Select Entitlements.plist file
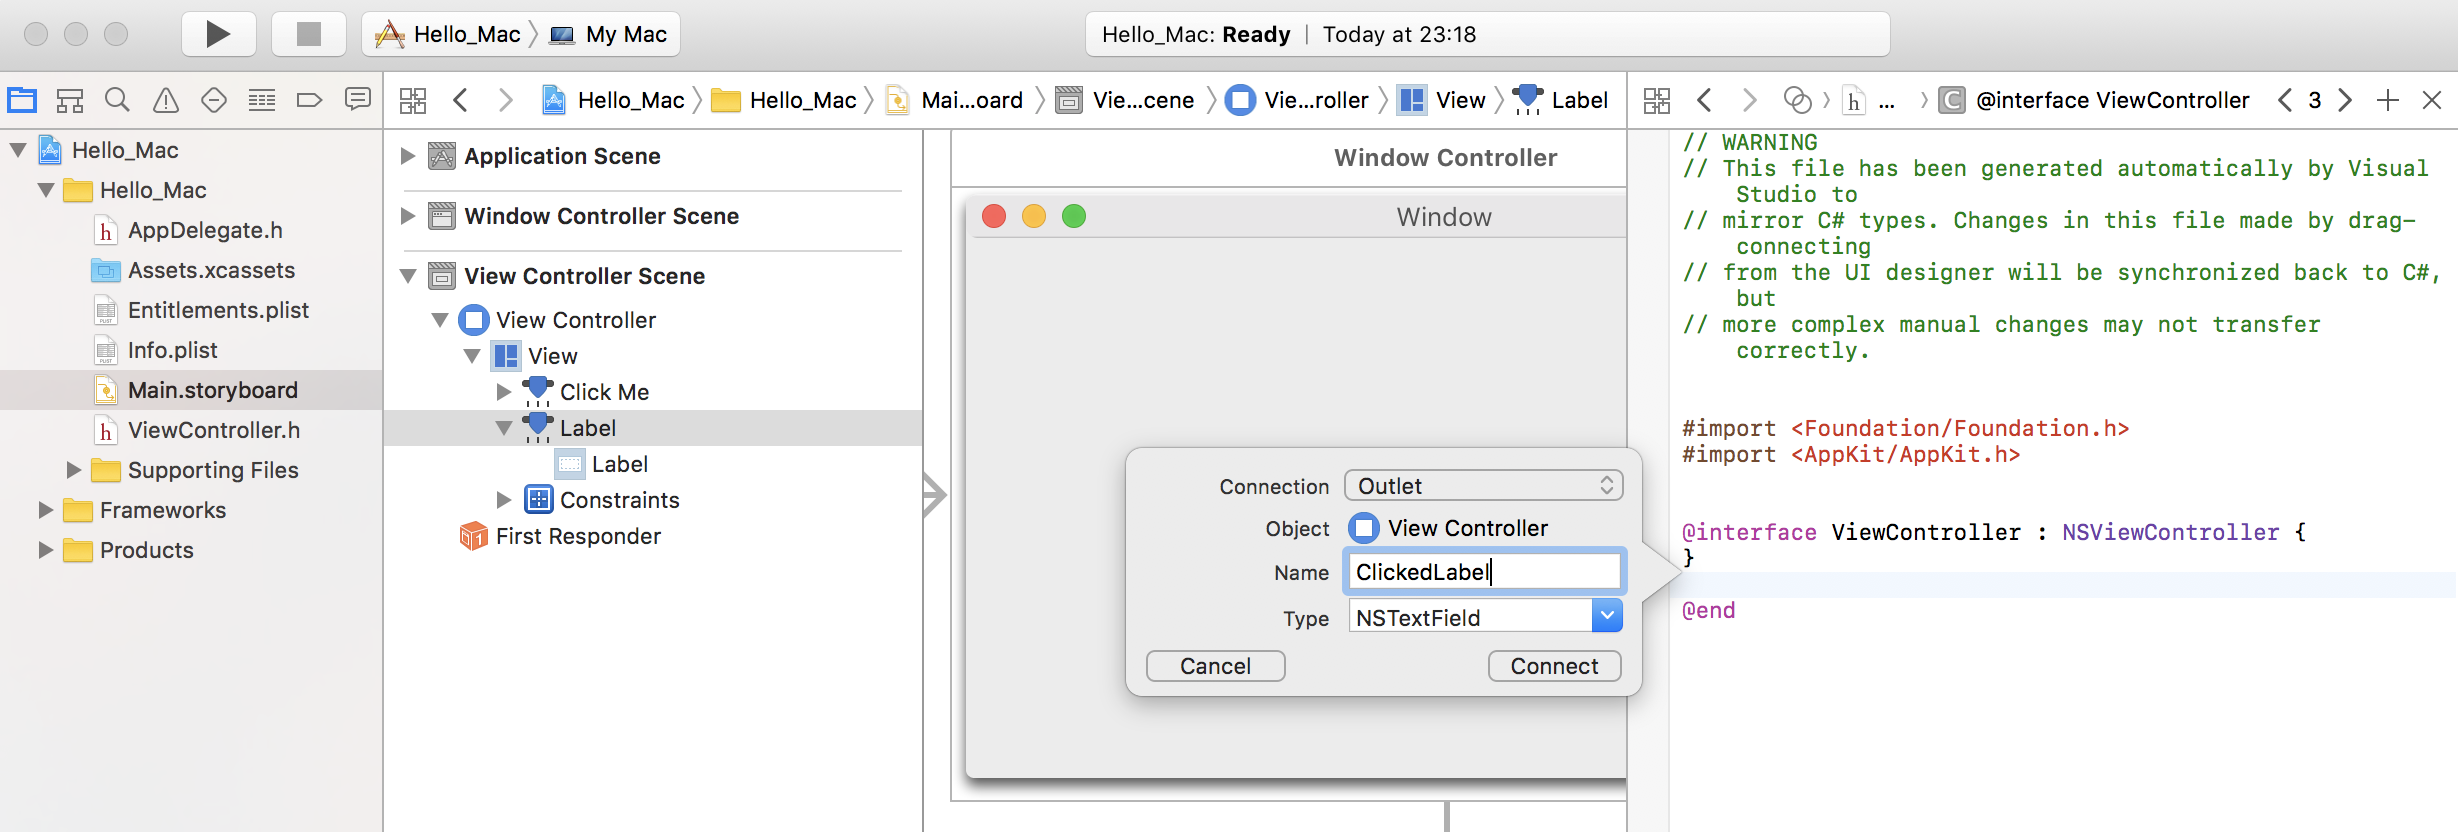 218,310
